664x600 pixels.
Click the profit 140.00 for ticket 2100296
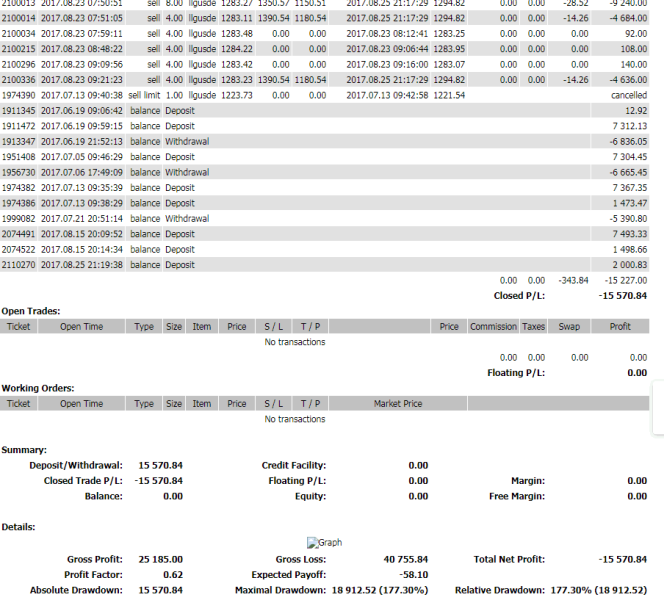point(634,64)
